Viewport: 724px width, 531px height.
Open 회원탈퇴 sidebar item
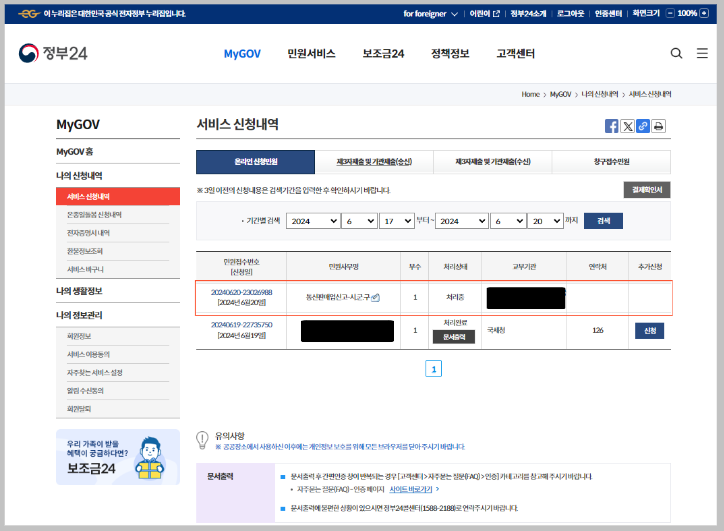79,409
